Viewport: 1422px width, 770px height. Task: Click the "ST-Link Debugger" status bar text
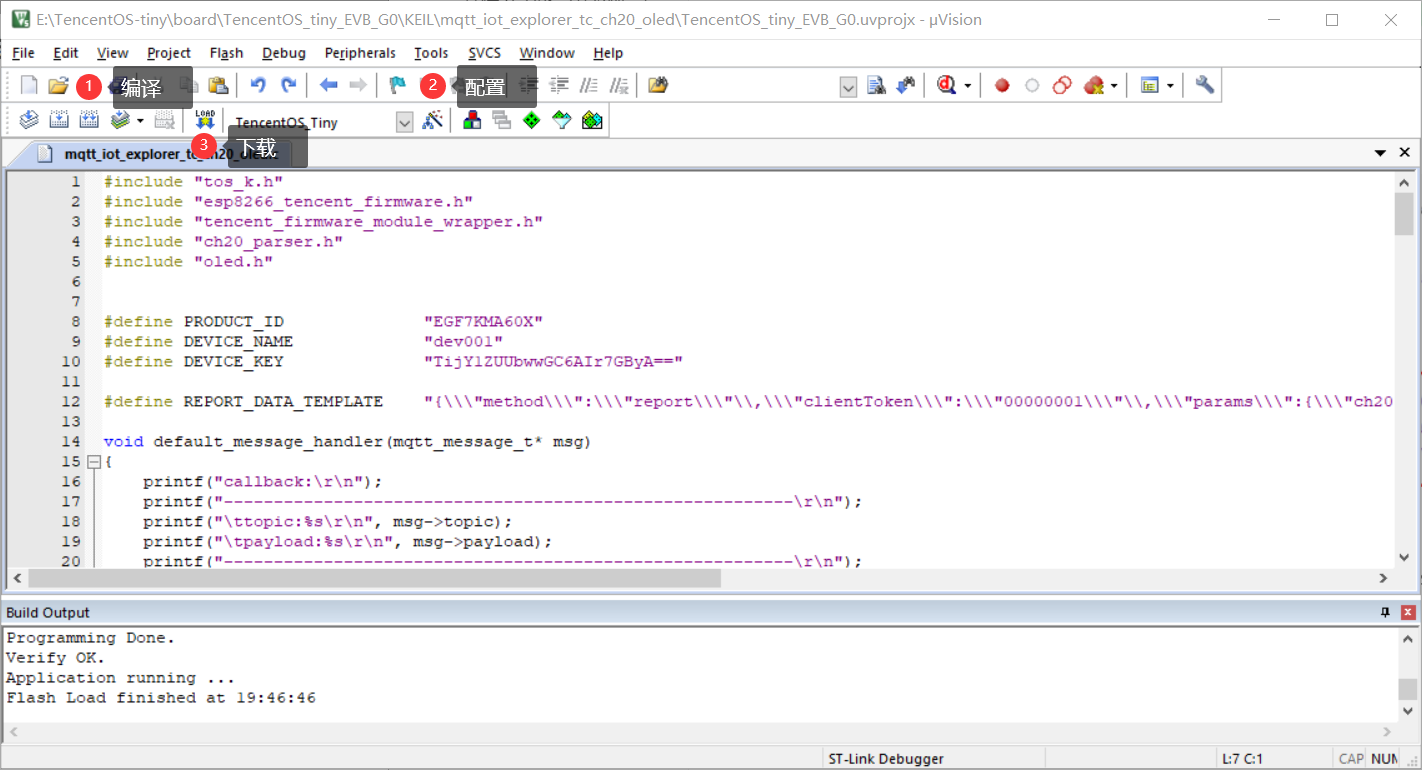coord(886,758)
